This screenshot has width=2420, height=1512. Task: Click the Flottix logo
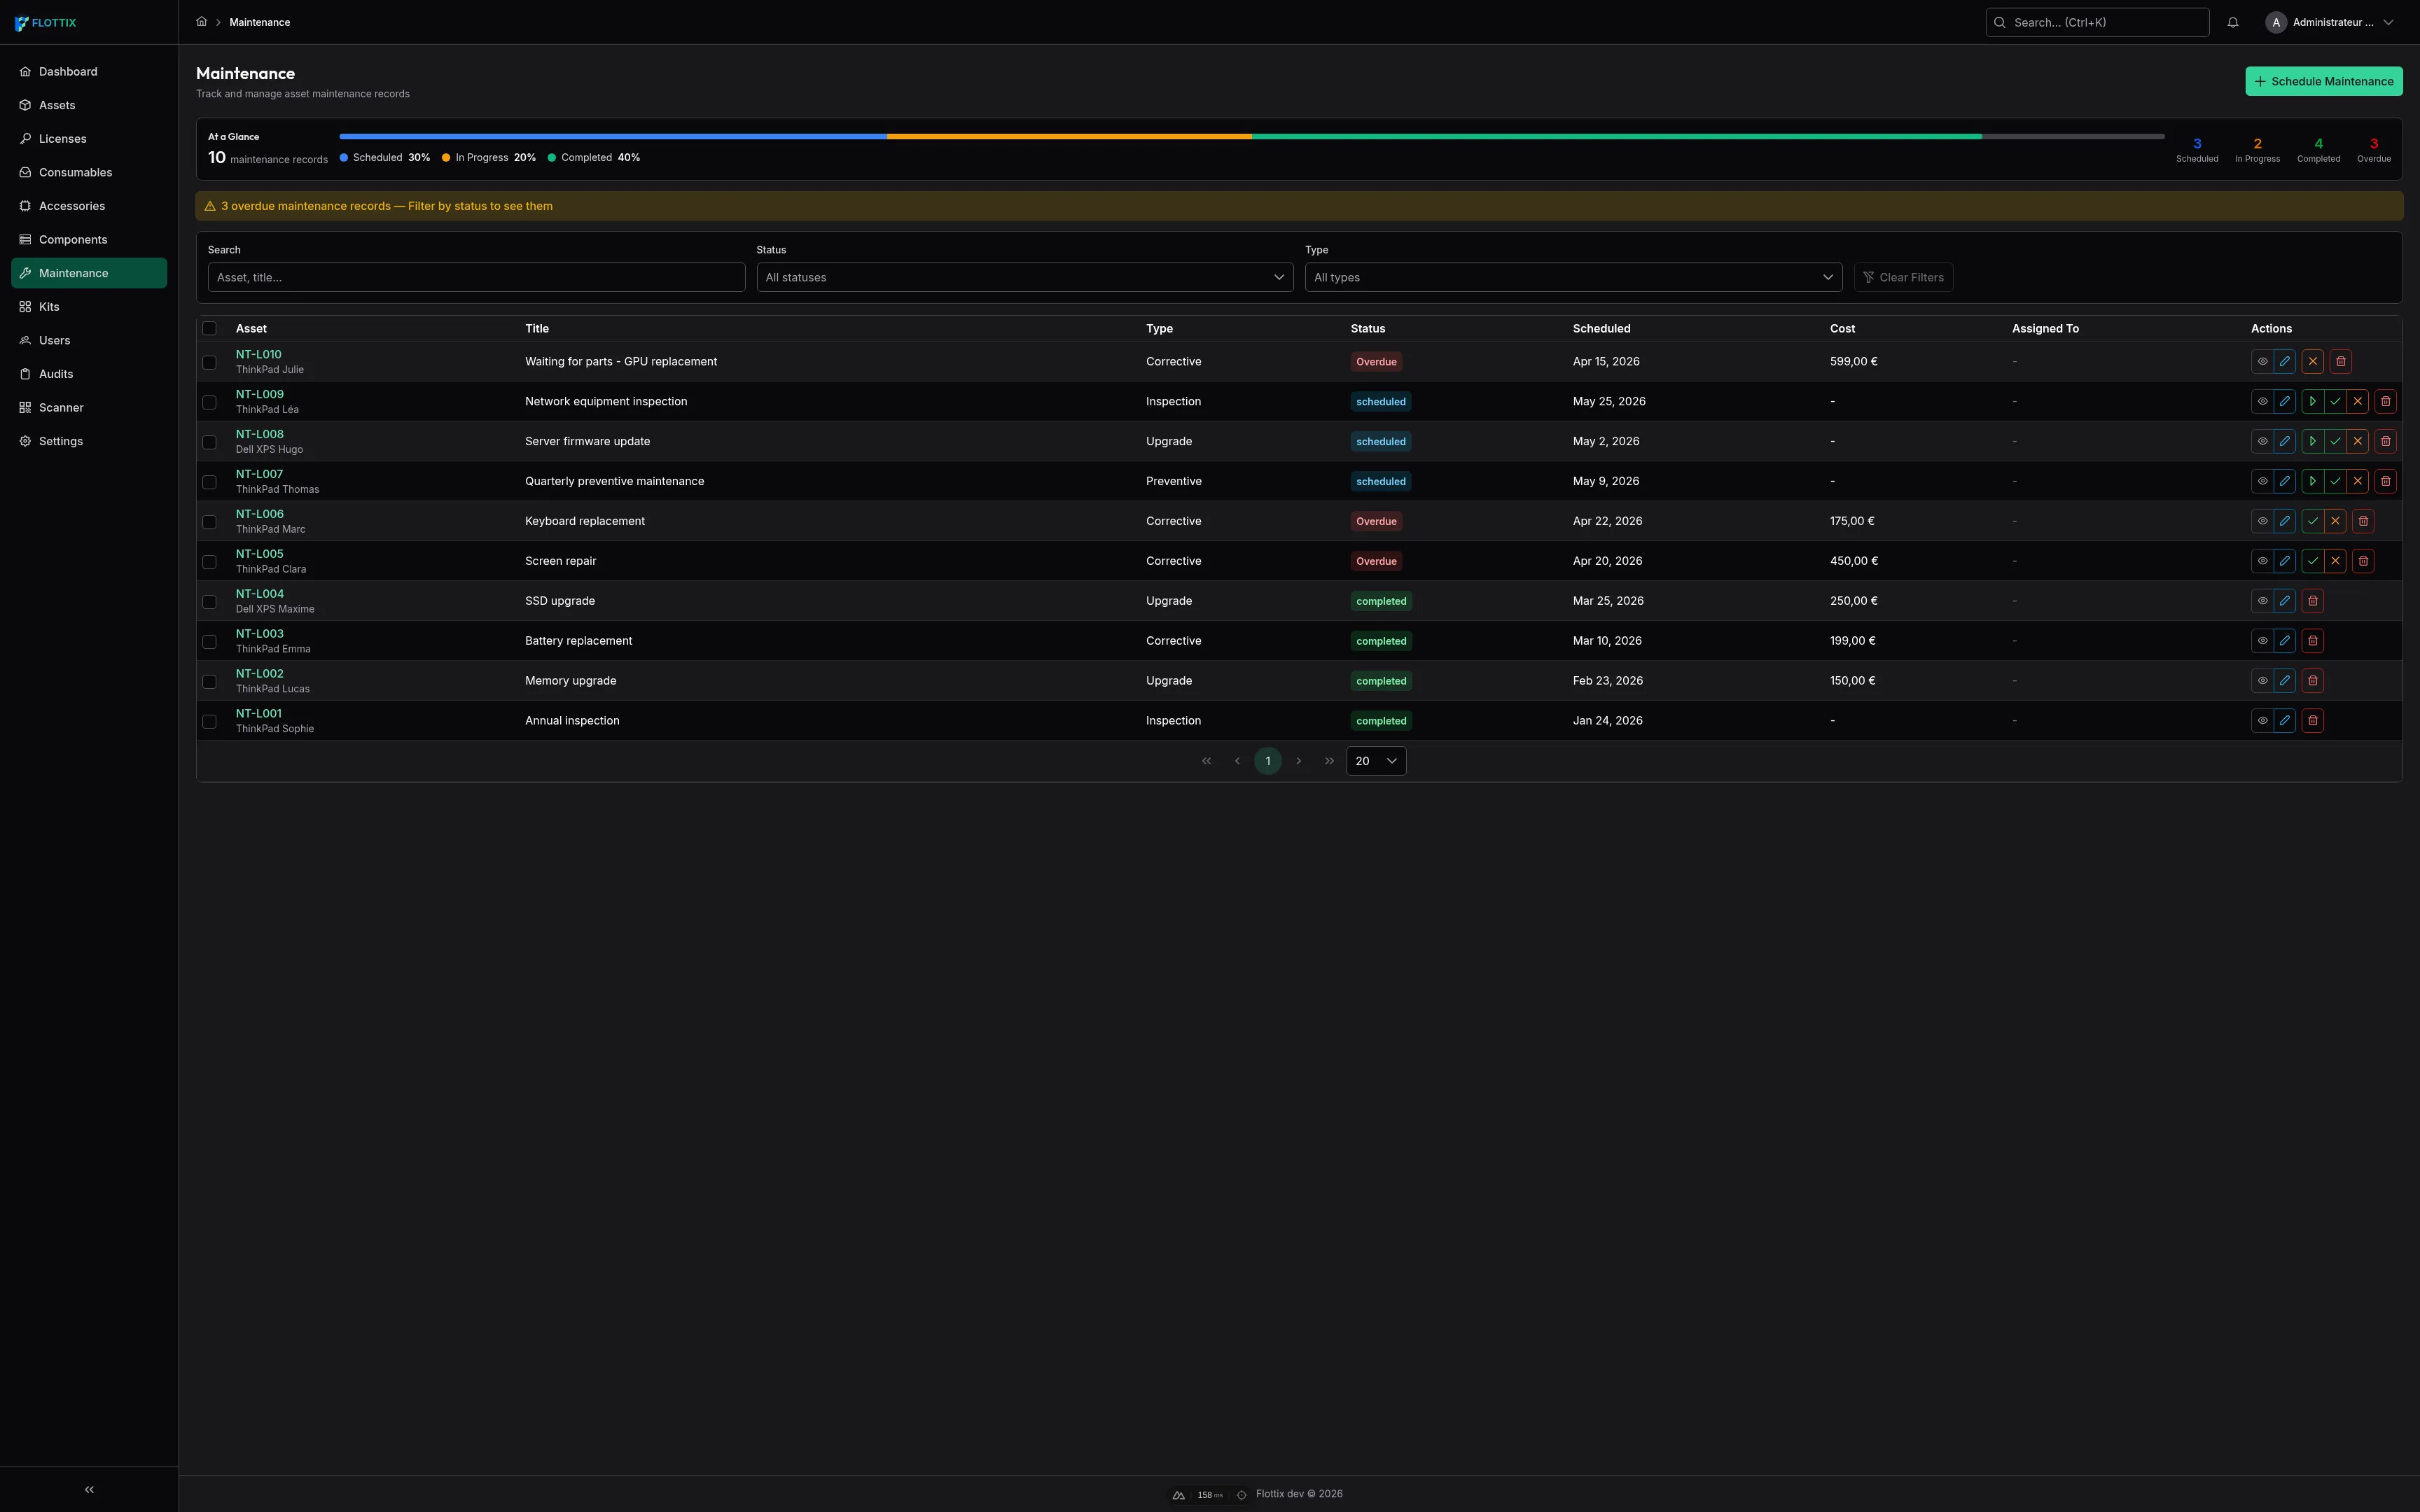click(46, 22)
